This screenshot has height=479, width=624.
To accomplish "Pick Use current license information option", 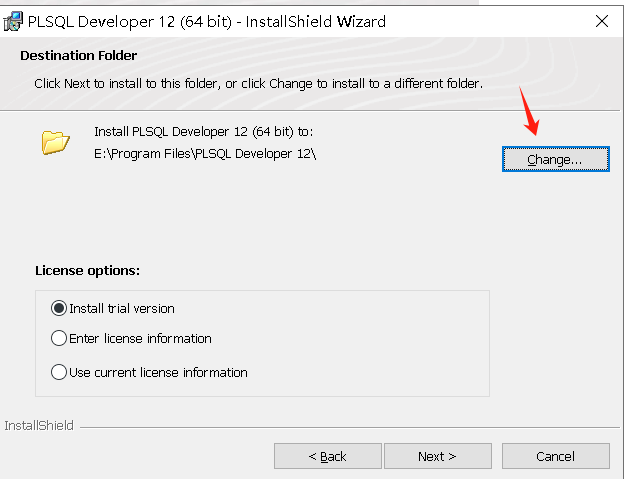I will pyautogui.click(x=59, y=372).
